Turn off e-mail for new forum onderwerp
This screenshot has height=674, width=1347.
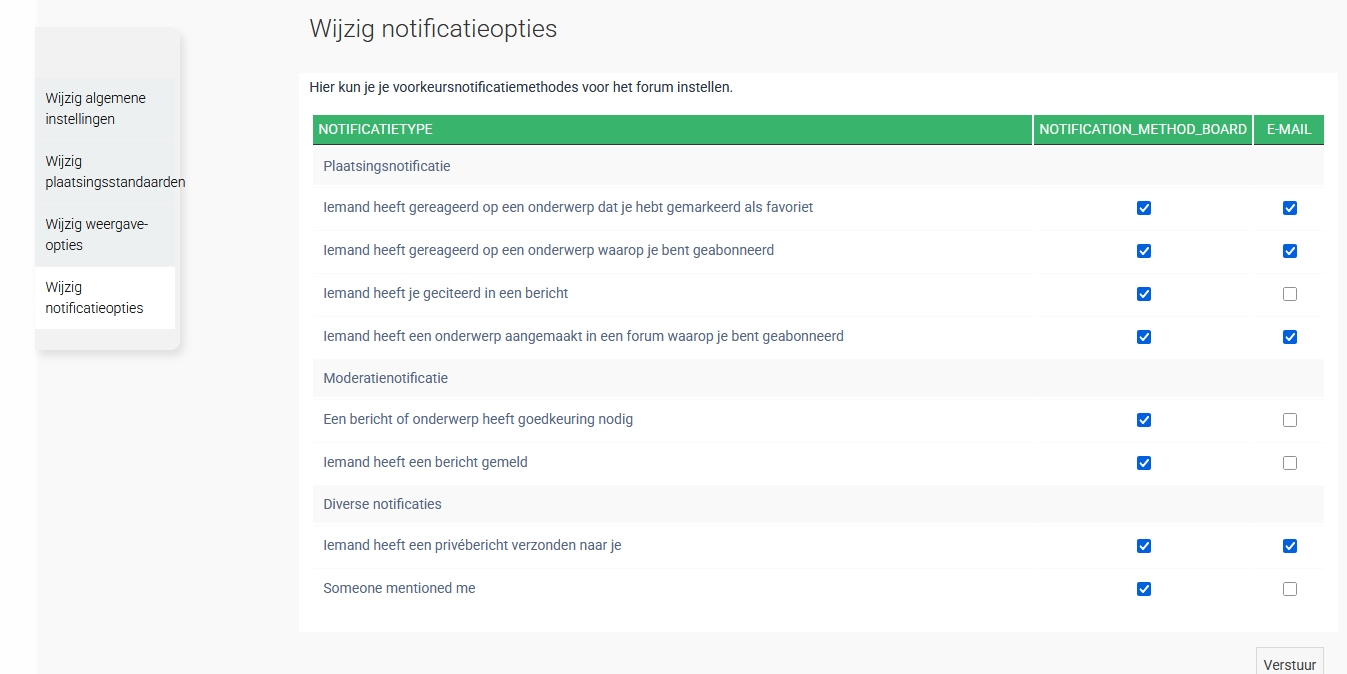point(1290,337)
